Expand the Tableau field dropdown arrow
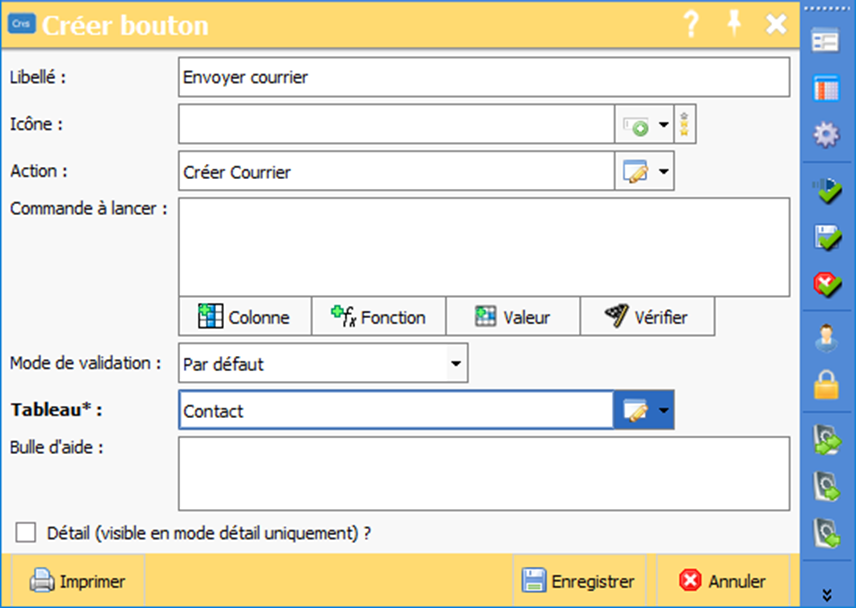 pos(662,410)
